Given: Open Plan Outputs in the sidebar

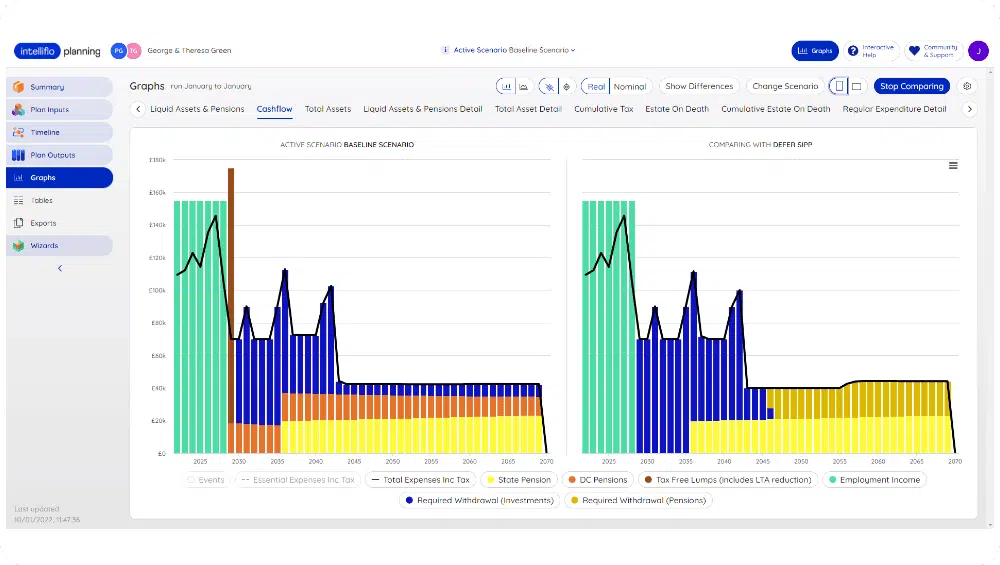Looking at the screenshot, I should [x=60, y=155].
